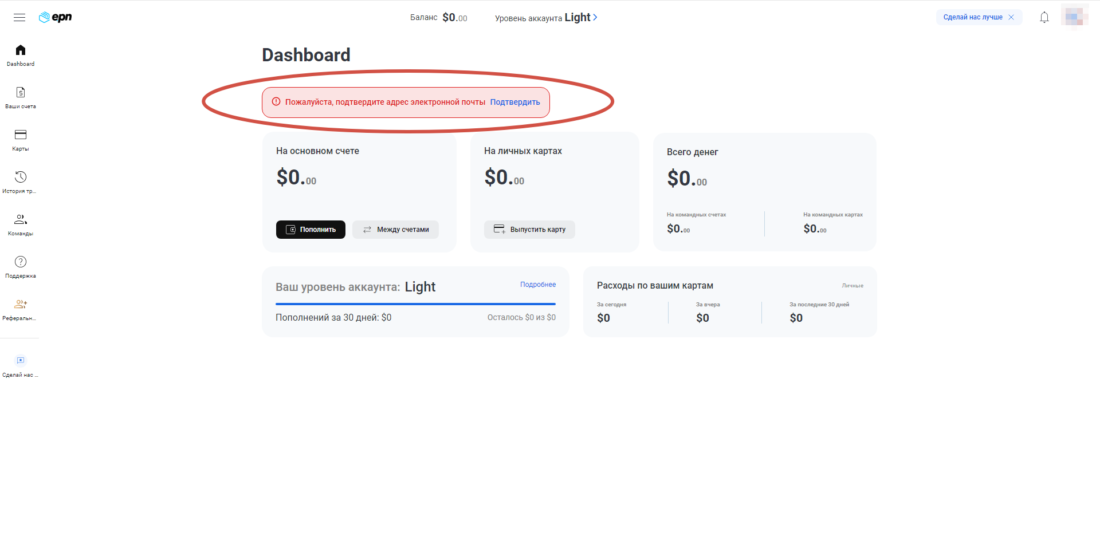Screen dimensions: 1100x552
Task: Click the EPN logo
Action: pos(55,17)
